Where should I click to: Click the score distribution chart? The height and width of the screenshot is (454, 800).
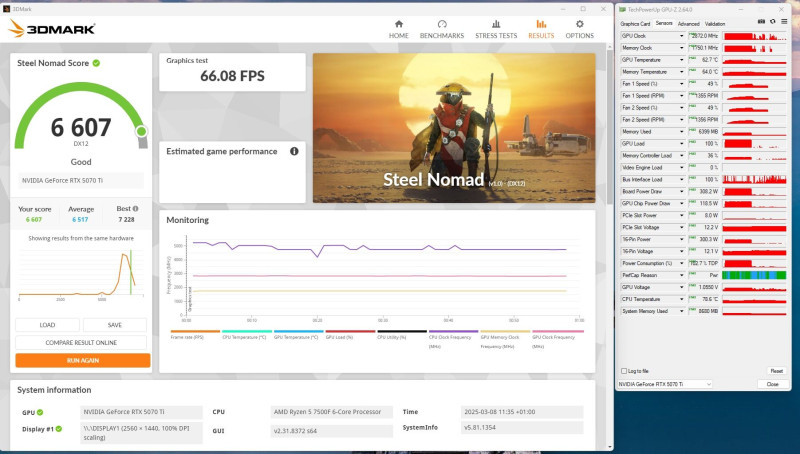point(81,273)
